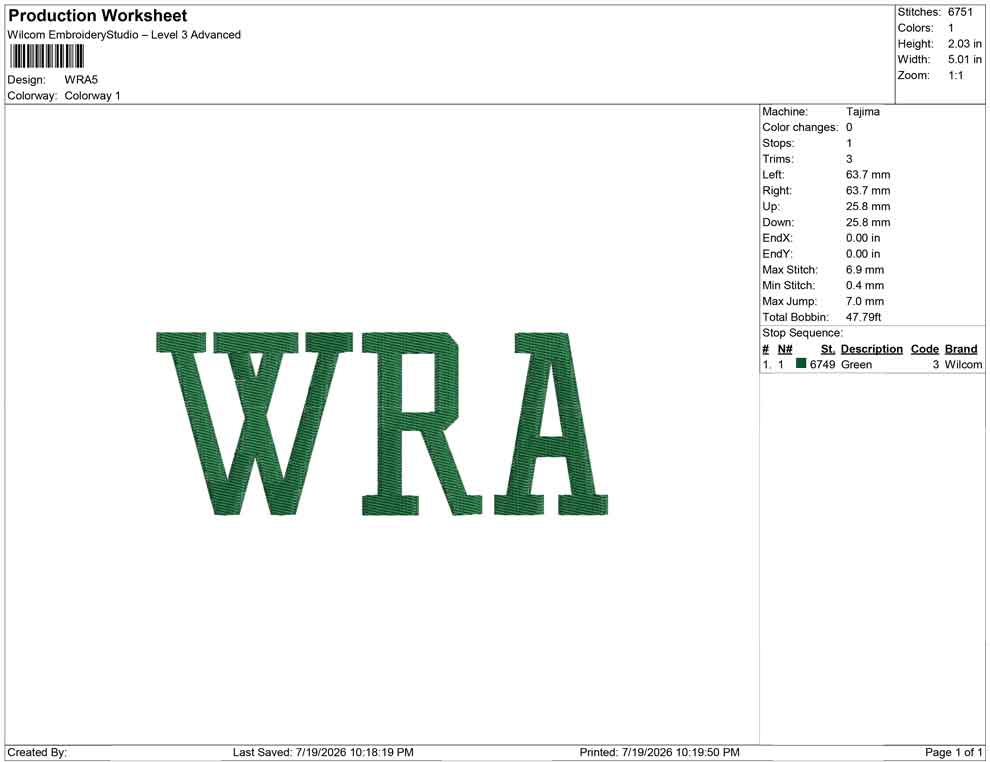Click the Zoom value "1:1"
The height and width of the screenshot is (762, 990).
(955, 75)
